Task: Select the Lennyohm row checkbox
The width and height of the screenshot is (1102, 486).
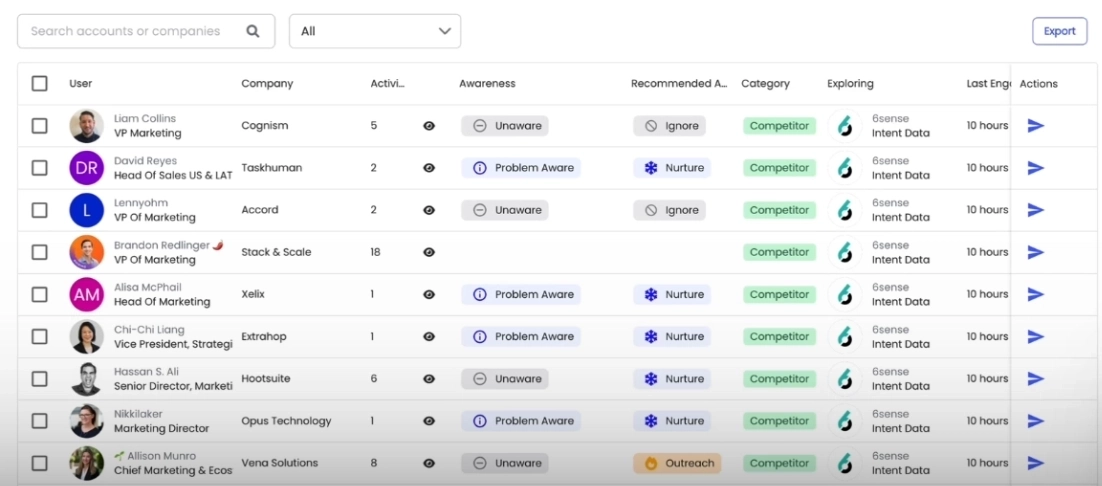Action: pyautogui.click(x=39, y=210)
